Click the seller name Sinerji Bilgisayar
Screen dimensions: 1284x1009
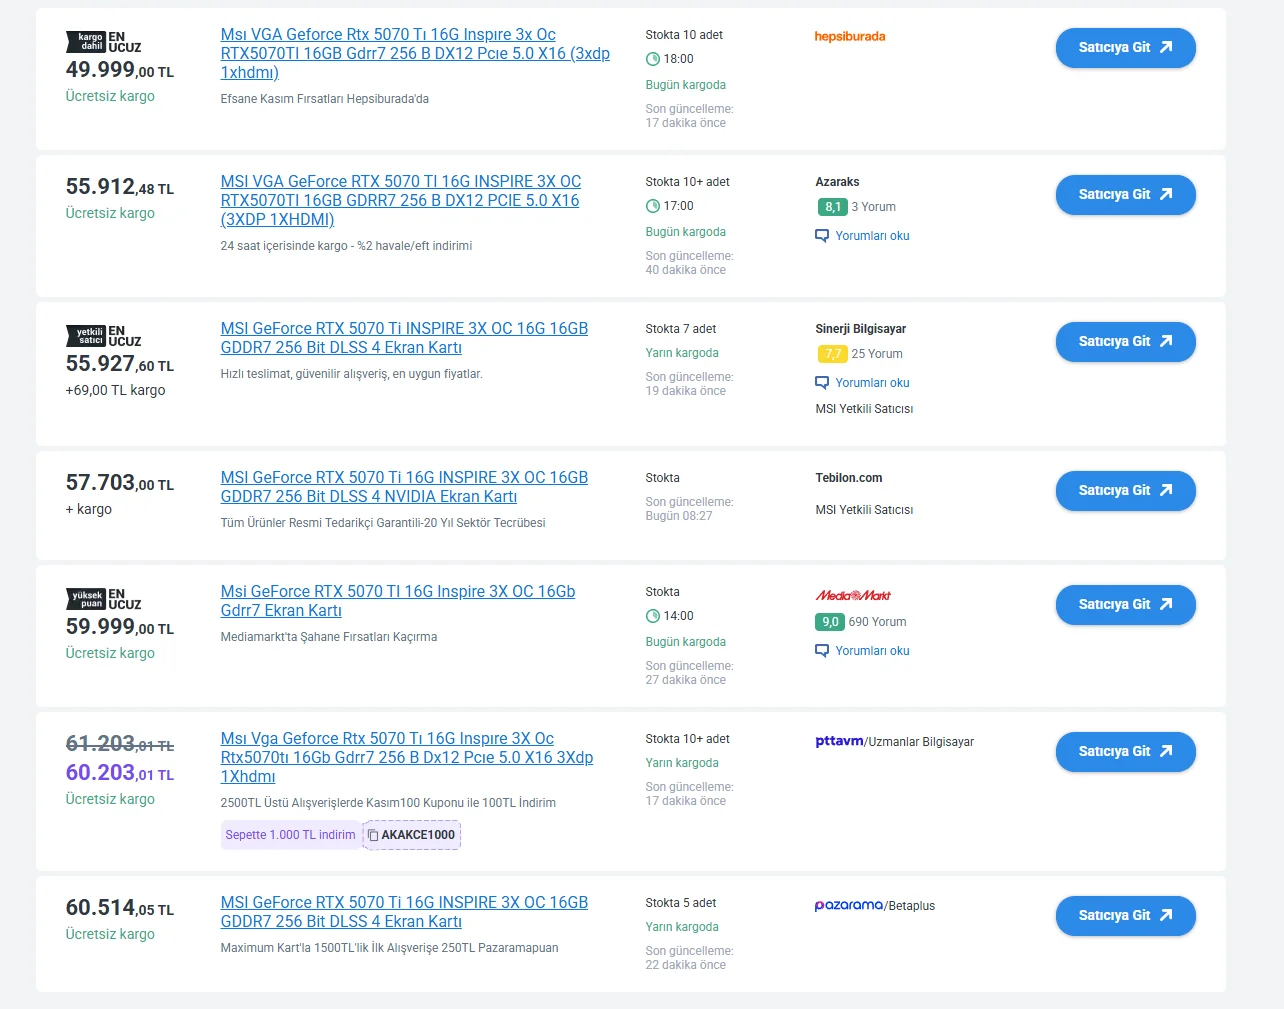[861, 329]
